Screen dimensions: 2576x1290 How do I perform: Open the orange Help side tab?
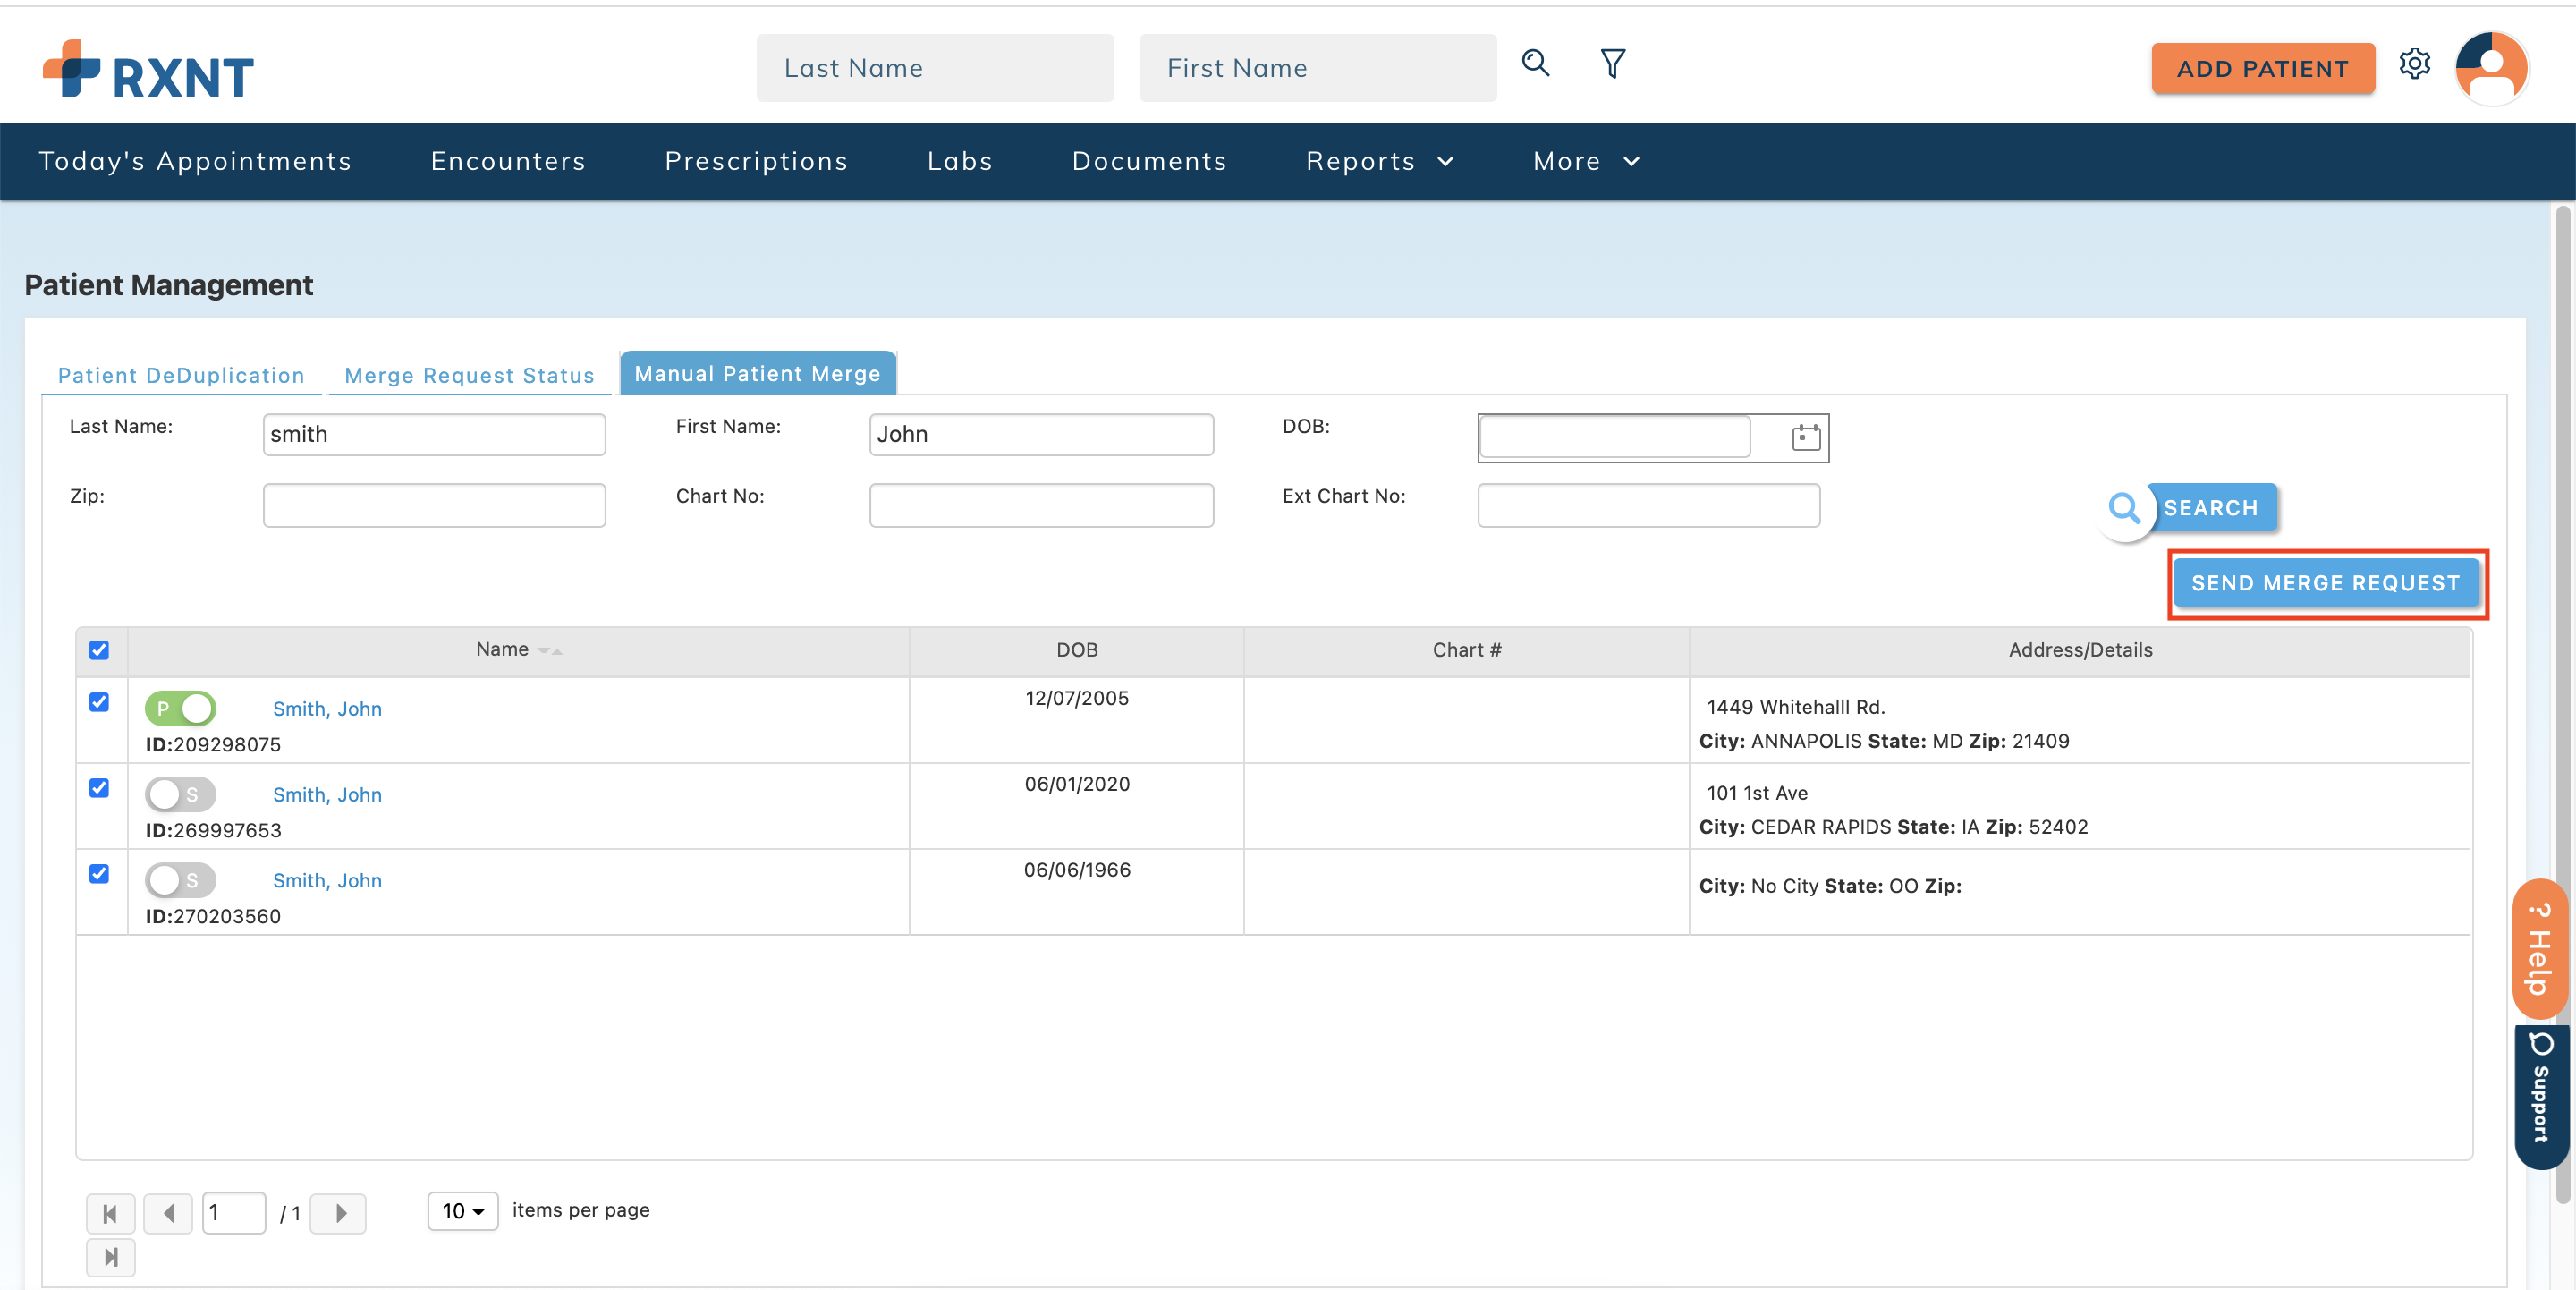point(2538,949)
